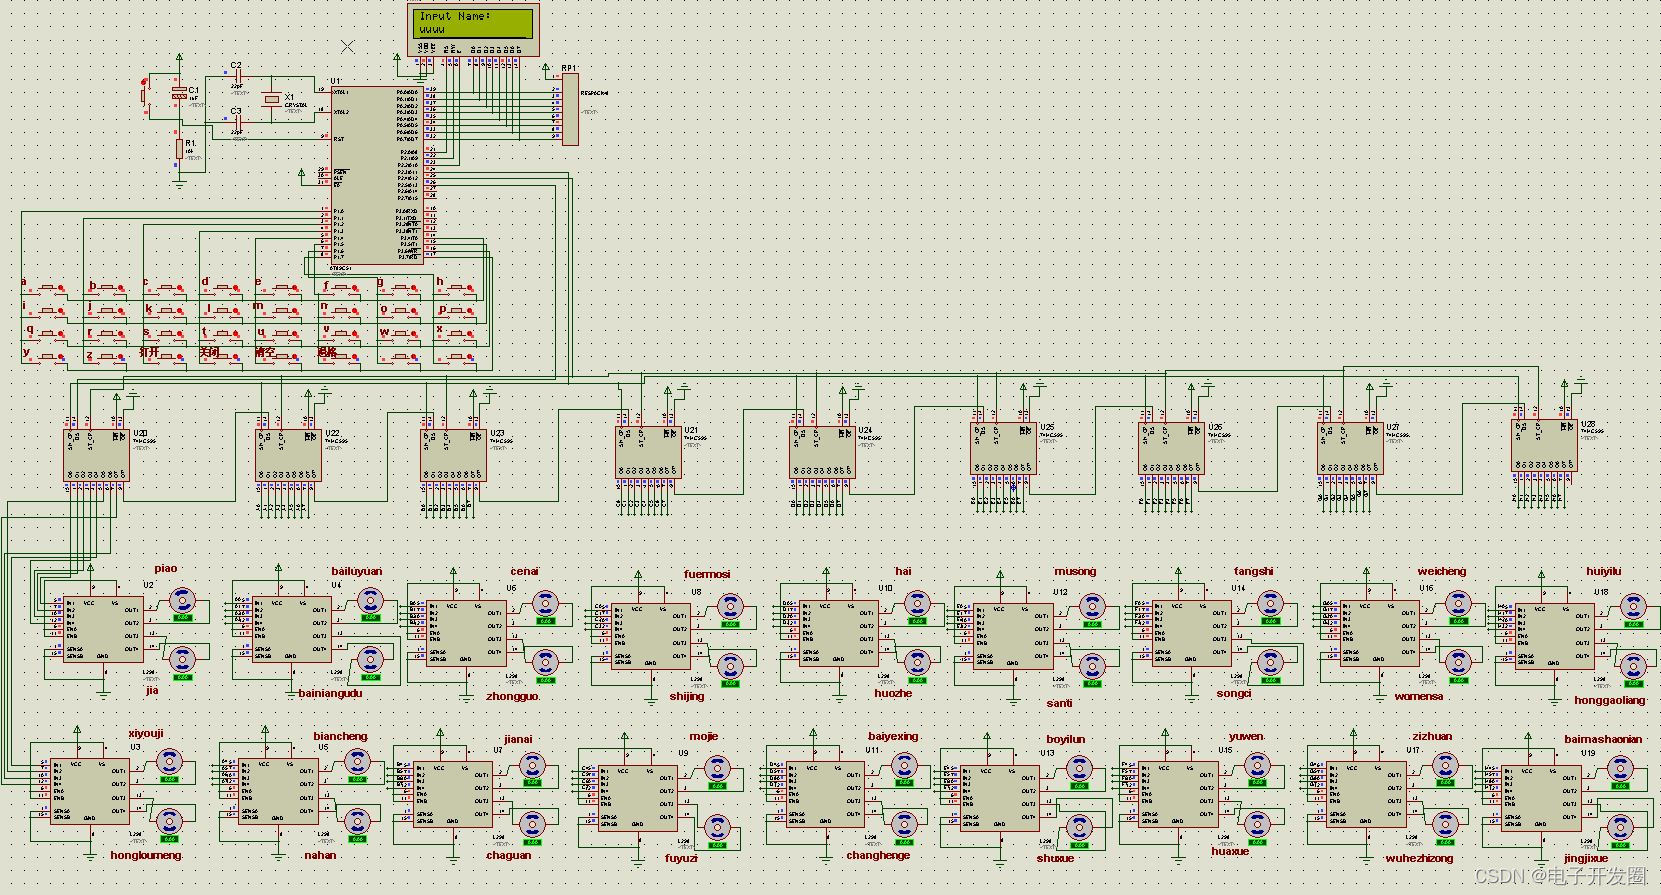Push the keypad button labeled q
This screenshot has height=895, width=1661.
46,334
